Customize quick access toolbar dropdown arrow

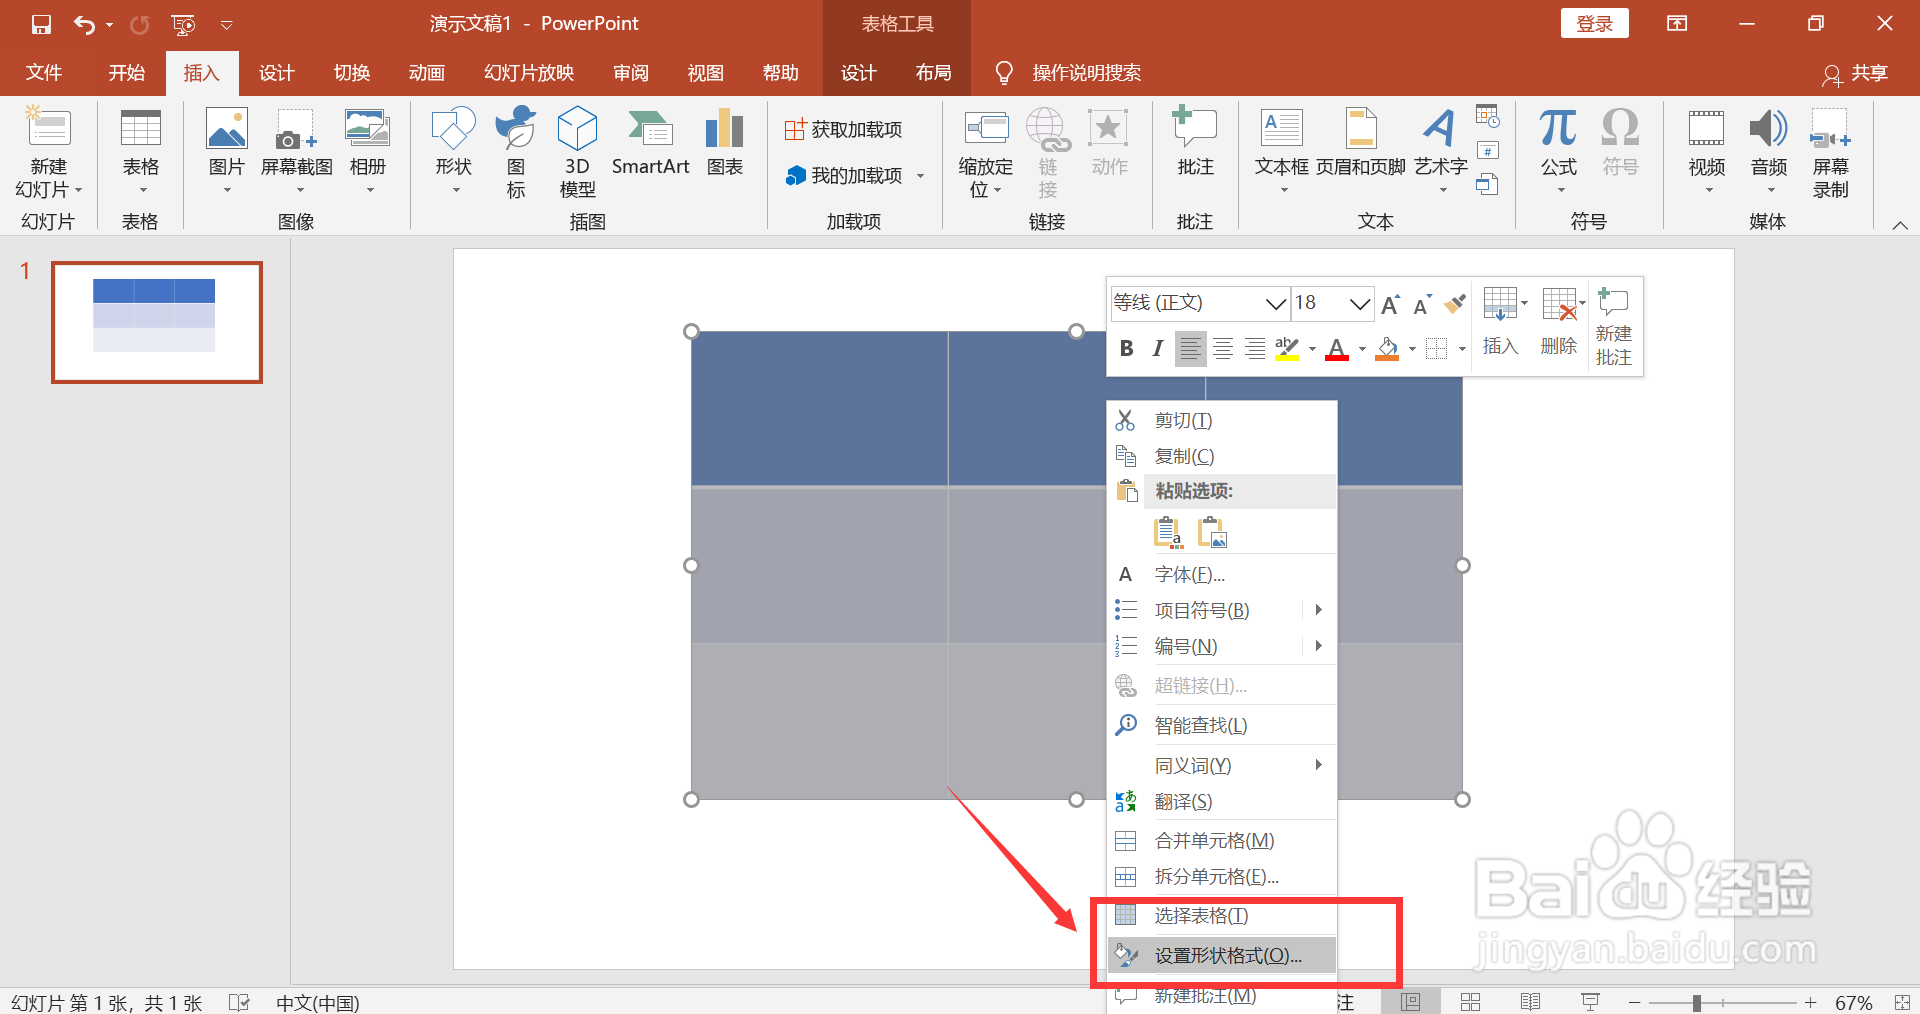point(227,25)
